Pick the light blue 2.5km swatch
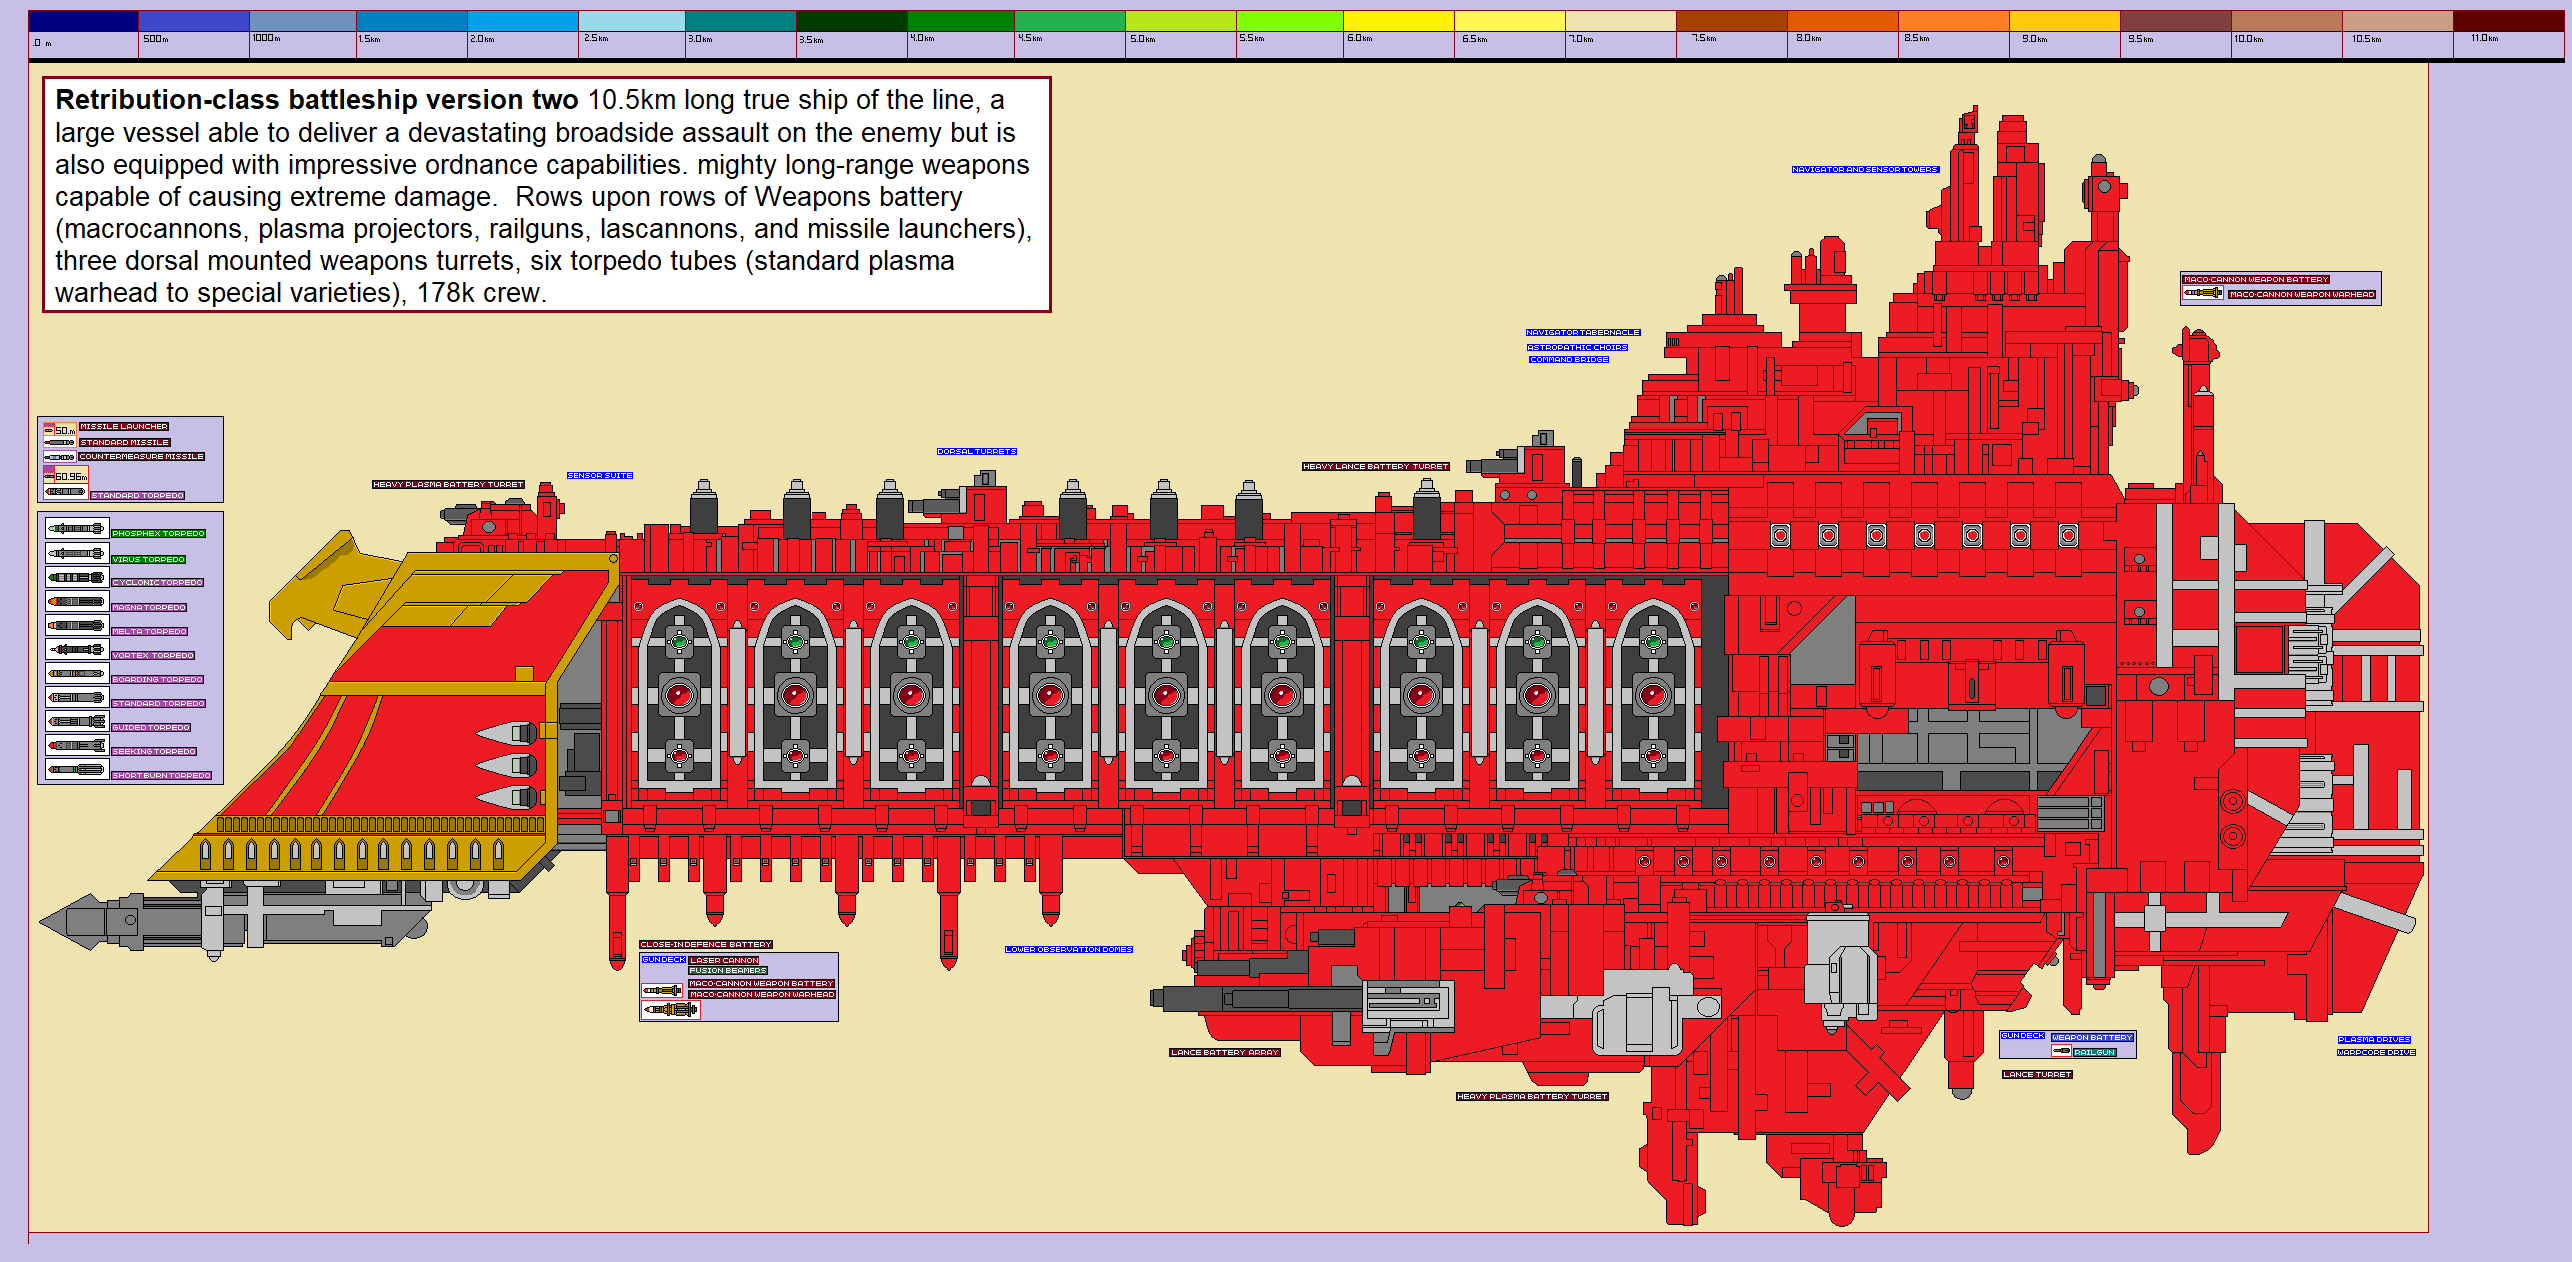Image resolution: width=2572 pixels, height=1262 pixels. click(632, 21)
